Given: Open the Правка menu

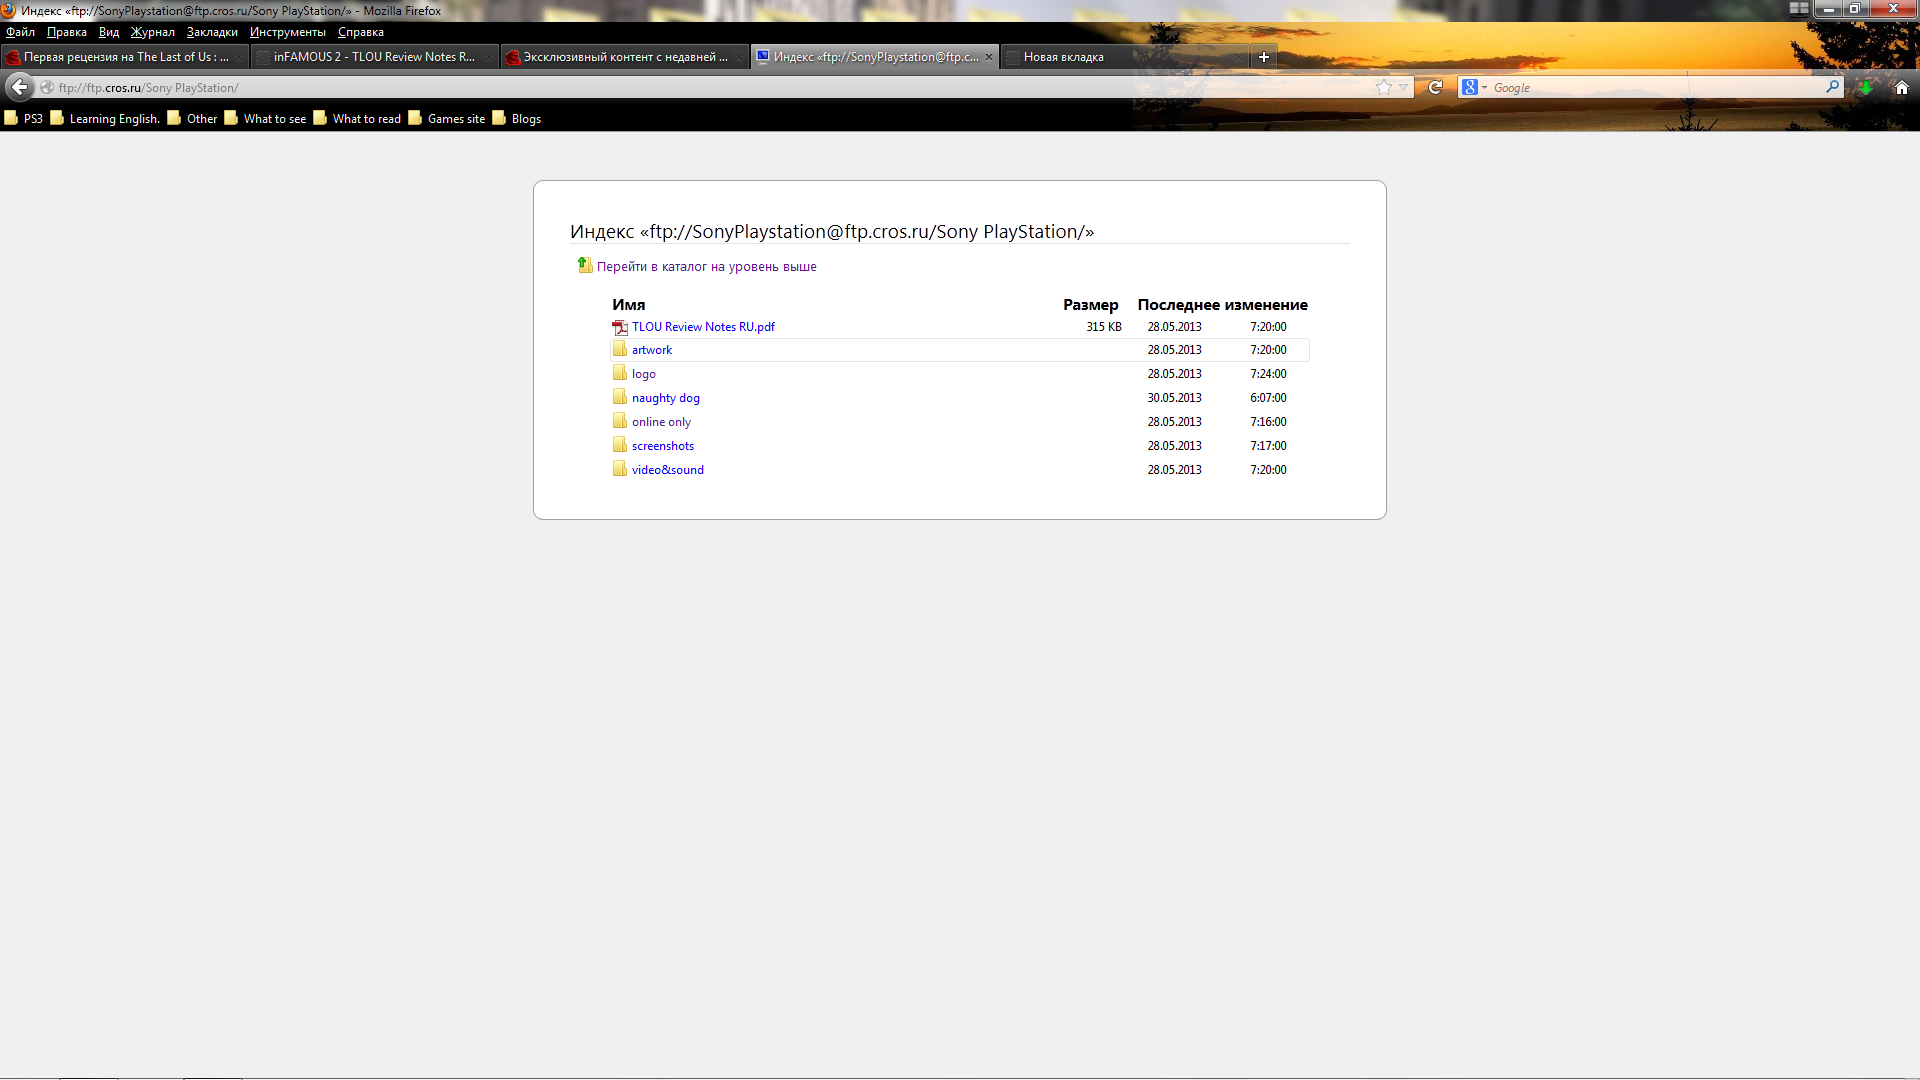Looking at the screenshot, I should click(x=67, y=32).
